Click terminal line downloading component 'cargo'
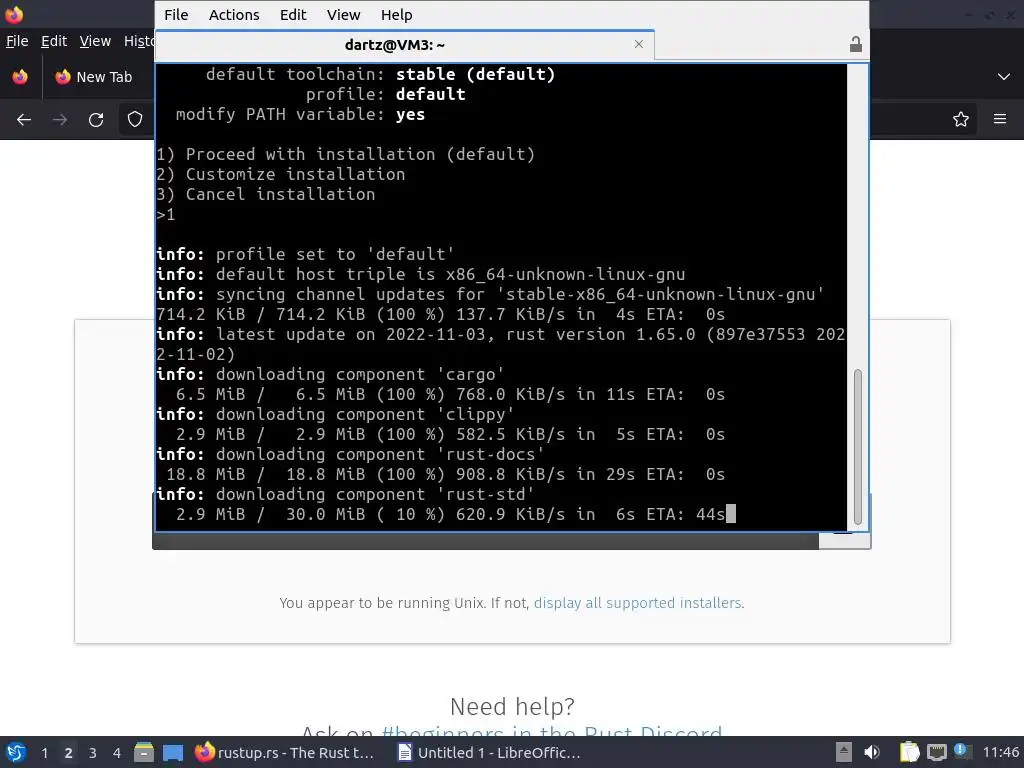The width and height of the screenshot is (1024, 768). [x=330, y=374]
